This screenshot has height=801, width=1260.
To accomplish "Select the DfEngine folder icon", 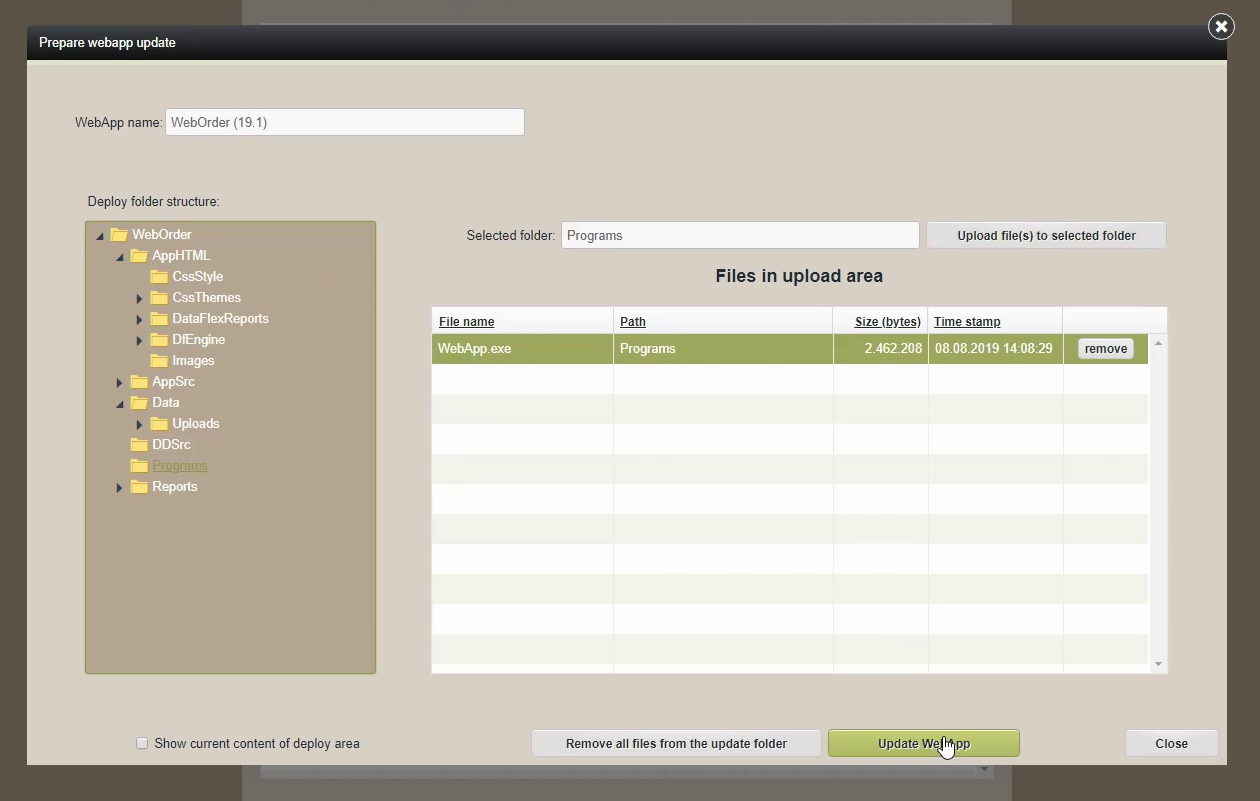I will (x=159, y=340).
